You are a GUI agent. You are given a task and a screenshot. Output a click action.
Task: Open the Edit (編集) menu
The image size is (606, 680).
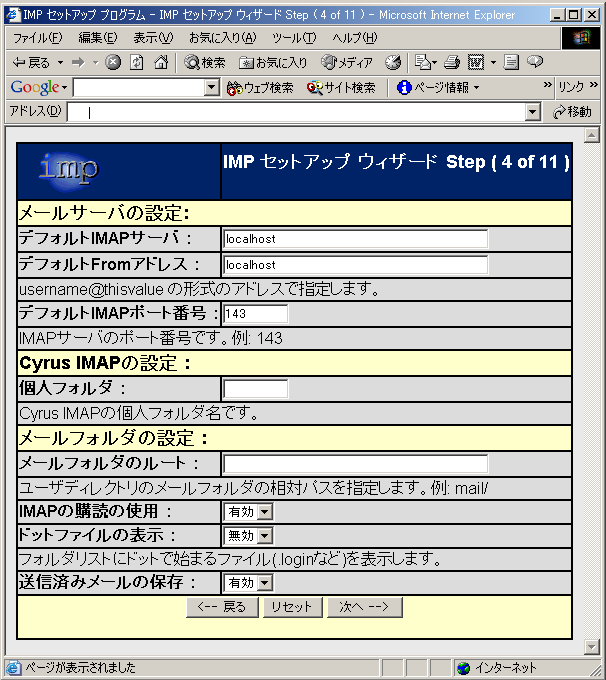tap(98, 38)
